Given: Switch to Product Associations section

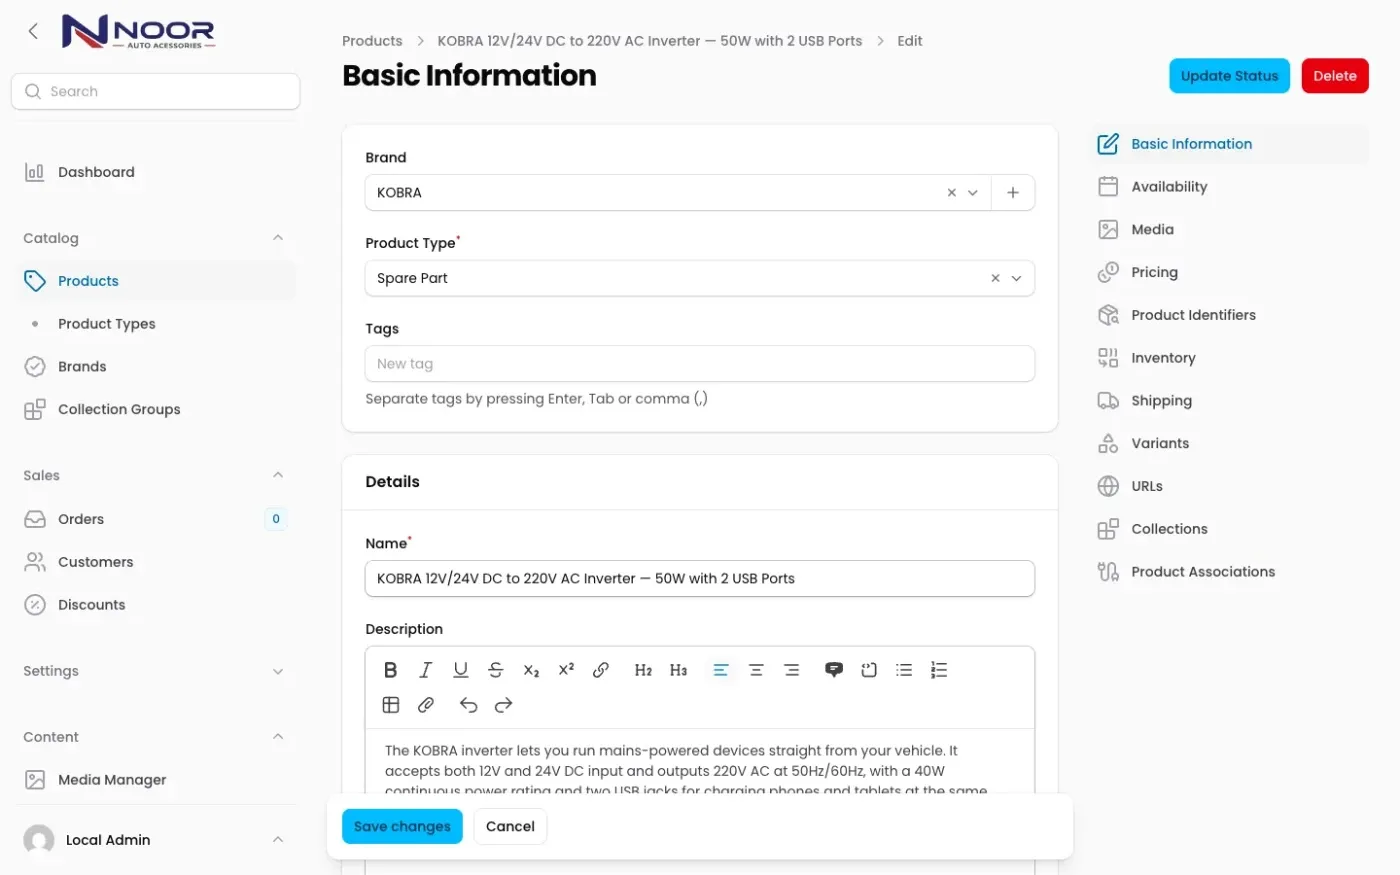Looking at the screenshot, I should coord(1231,572).
